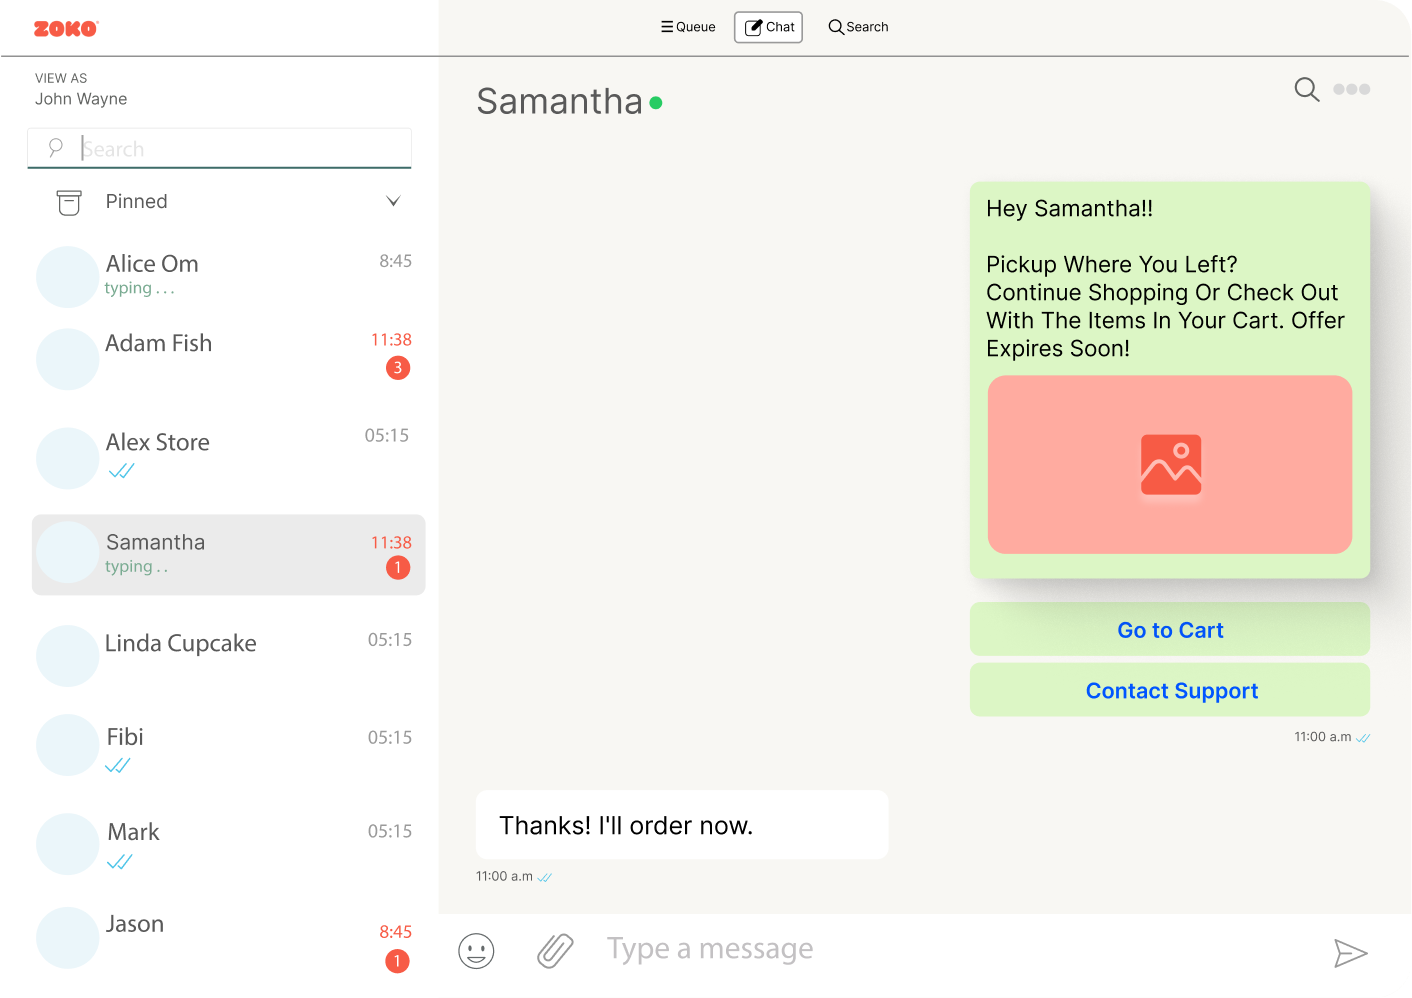The height and width of the screenshot is (998, 1412).
Task: Click Samantha's unread badge in chat list
Action: point(398,568)
